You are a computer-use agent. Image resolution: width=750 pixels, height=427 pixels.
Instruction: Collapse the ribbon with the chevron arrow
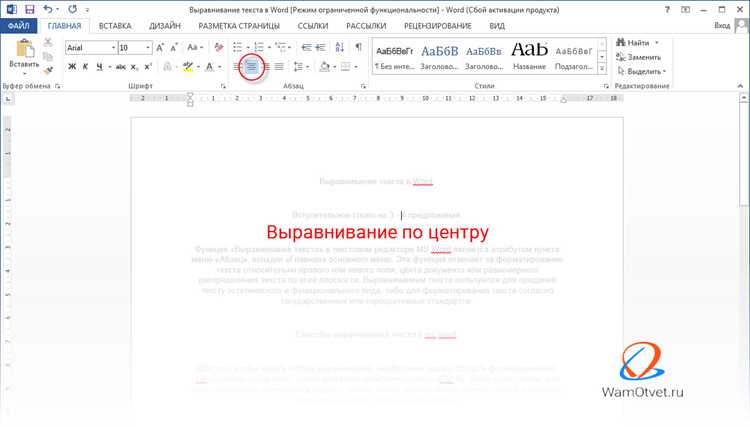[x=740, y=86]
